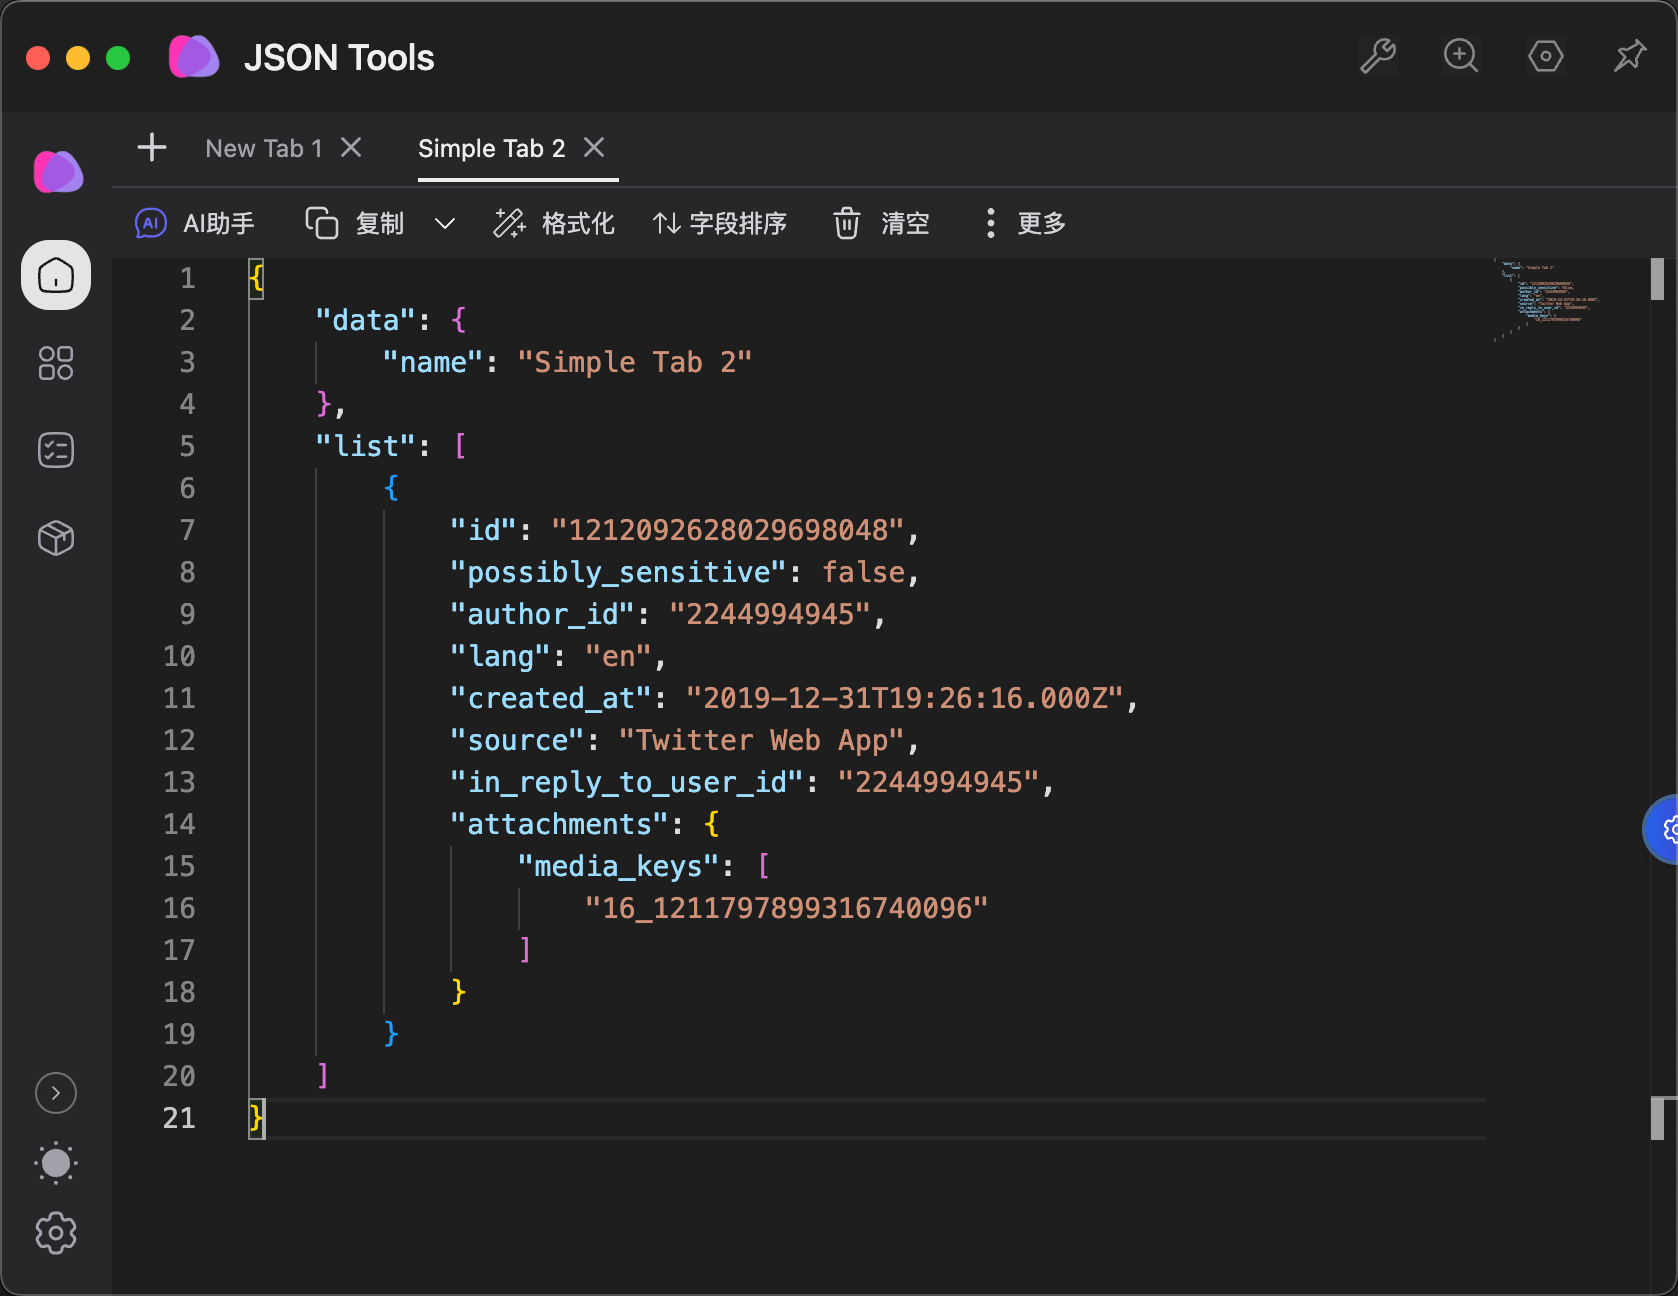Click the "author_id" key
The image size is (1678, 1296).
pyautogui.click(x=542, y=614)
